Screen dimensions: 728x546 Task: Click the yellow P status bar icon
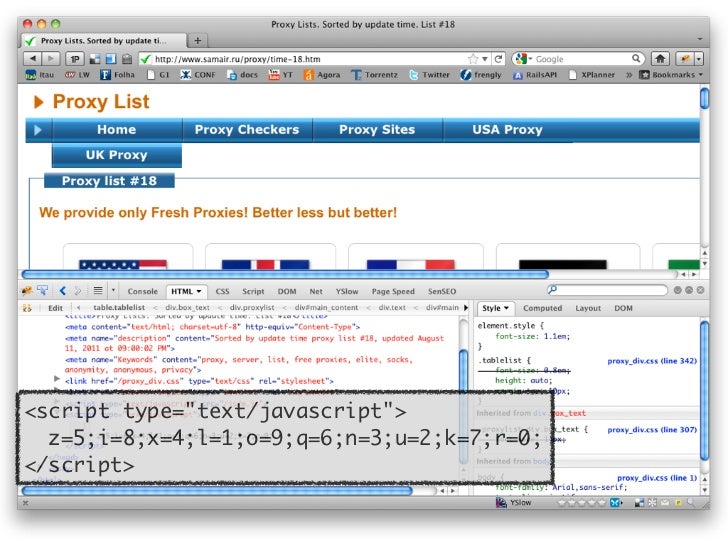point(678,502)
